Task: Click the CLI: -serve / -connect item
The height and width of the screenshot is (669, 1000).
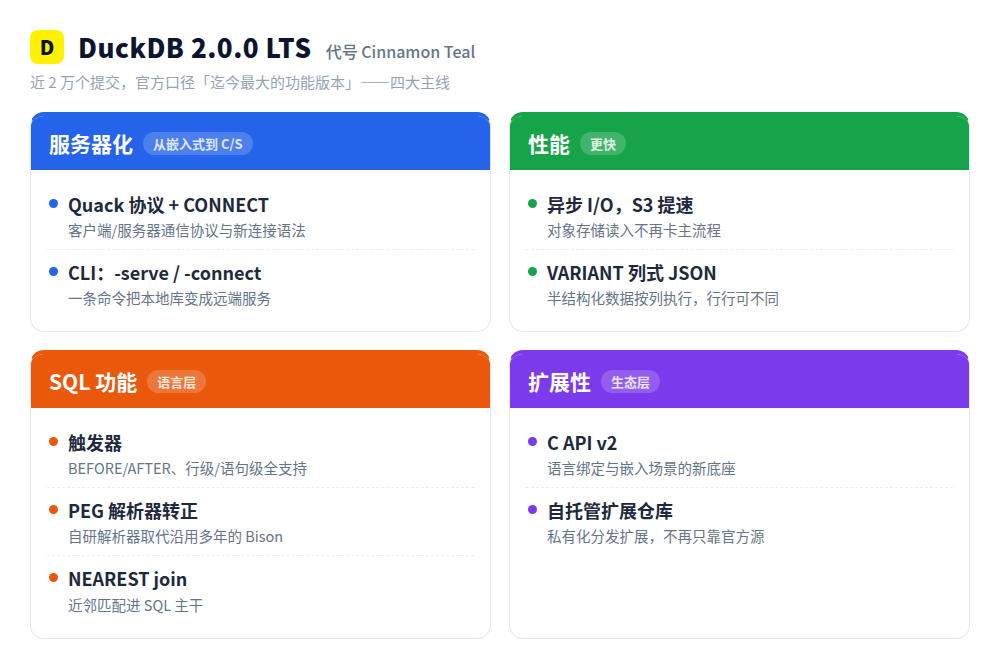Action: pos(165,274)
